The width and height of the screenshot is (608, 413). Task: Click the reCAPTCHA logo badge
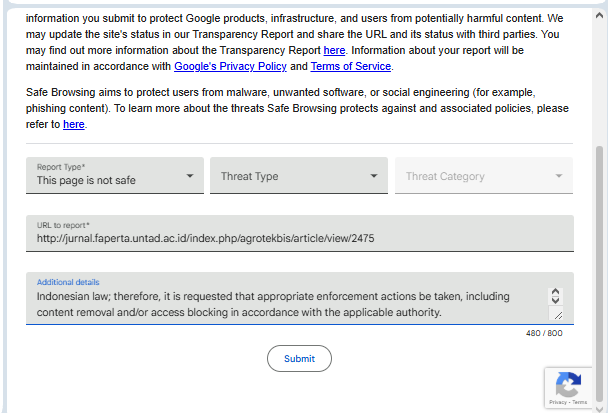click(568, 384)
